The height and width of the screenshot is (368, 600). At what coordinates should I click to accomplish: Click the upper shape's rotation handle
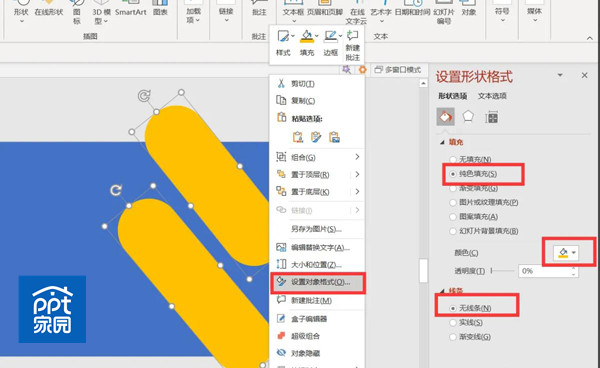point(144,96)
